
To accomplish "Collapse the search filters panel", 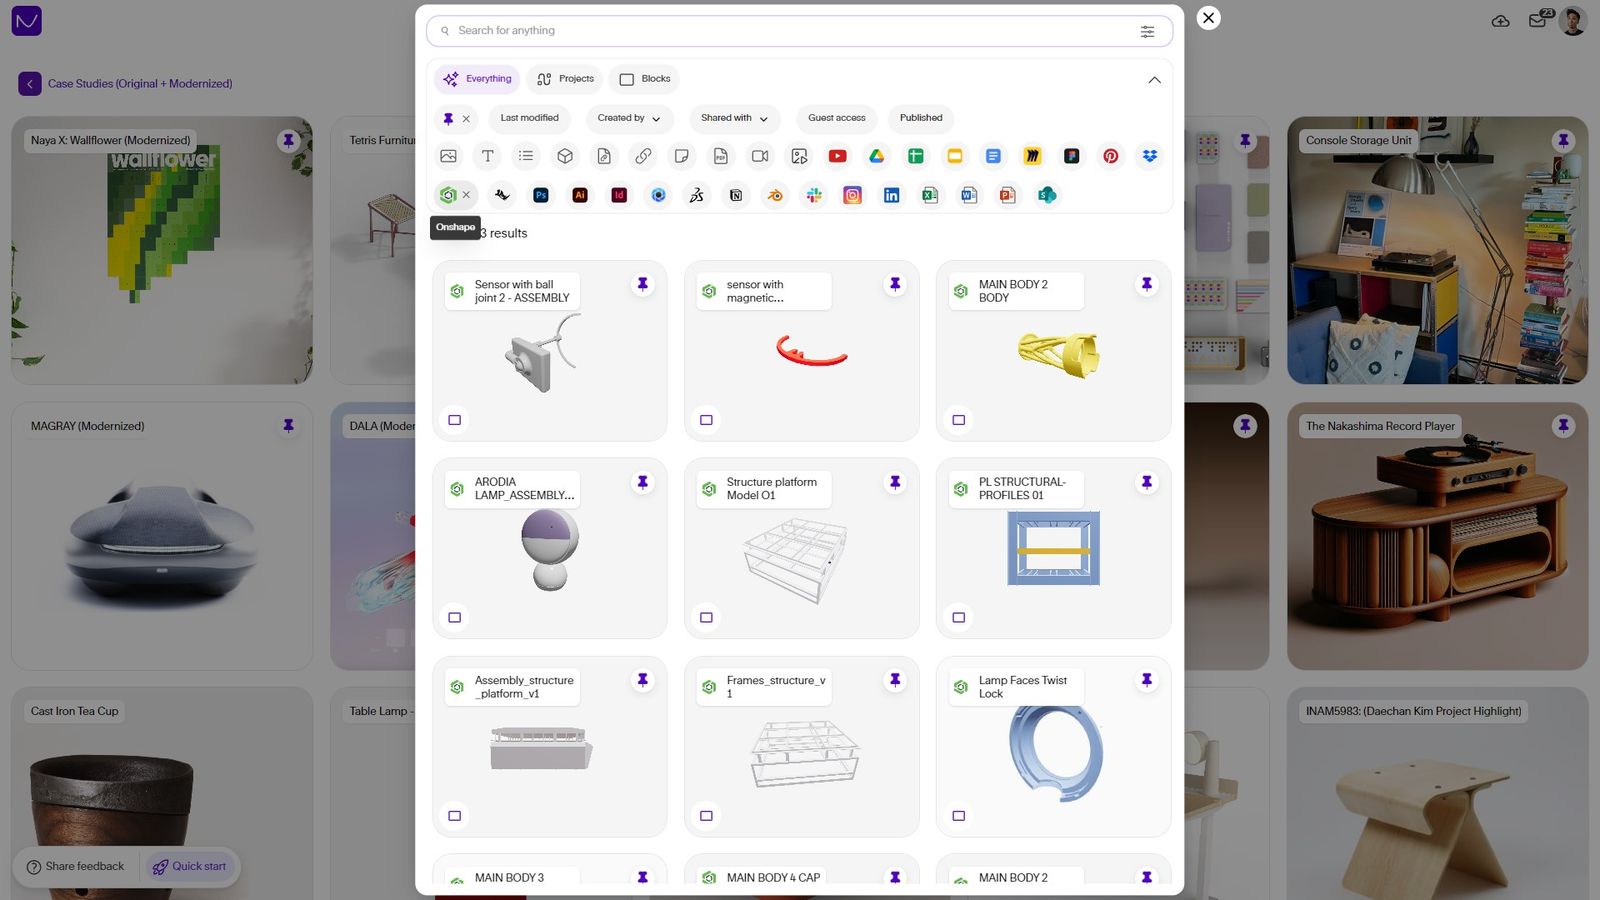I will coord(1154,79).
